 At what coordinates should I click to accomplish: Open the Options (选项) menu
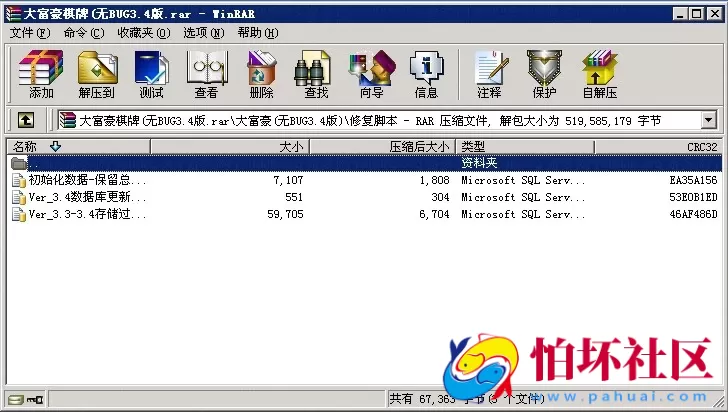[x=203, y=33]
